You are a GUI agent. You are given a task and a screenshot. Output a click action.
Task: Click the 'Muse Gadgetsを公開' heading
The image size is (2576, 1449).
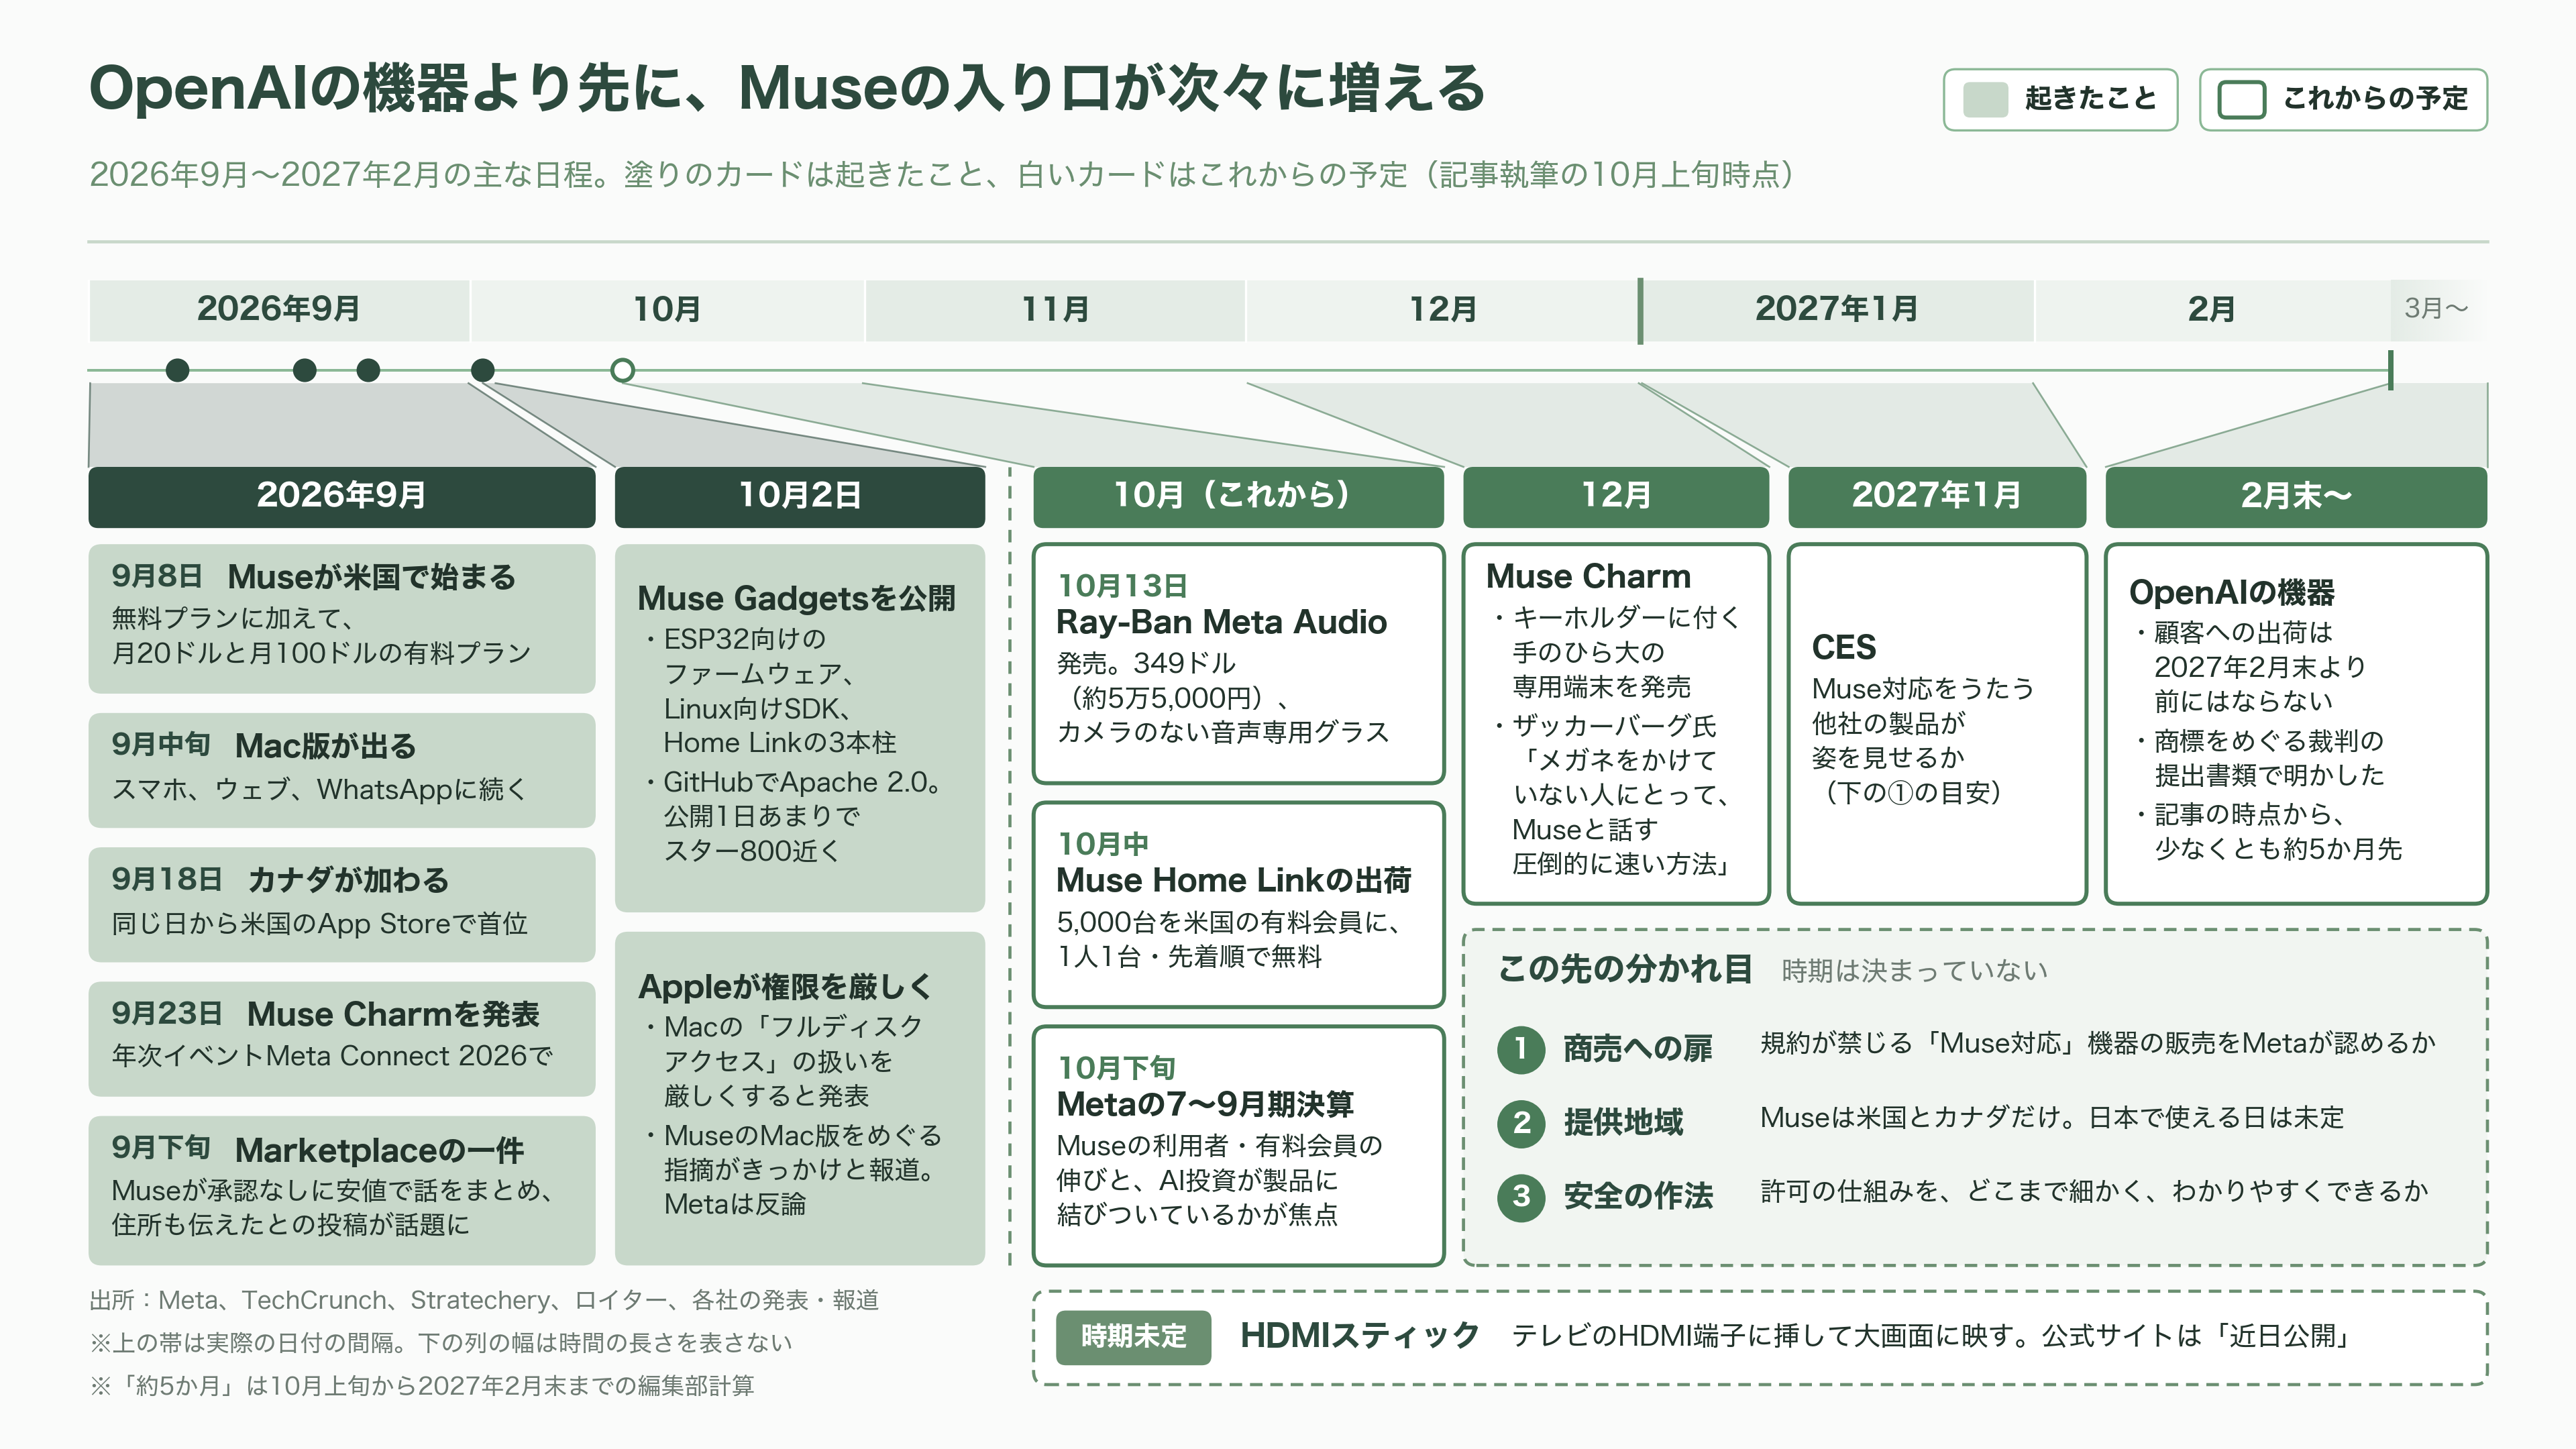pyautogui.click(x=797, y=599)
